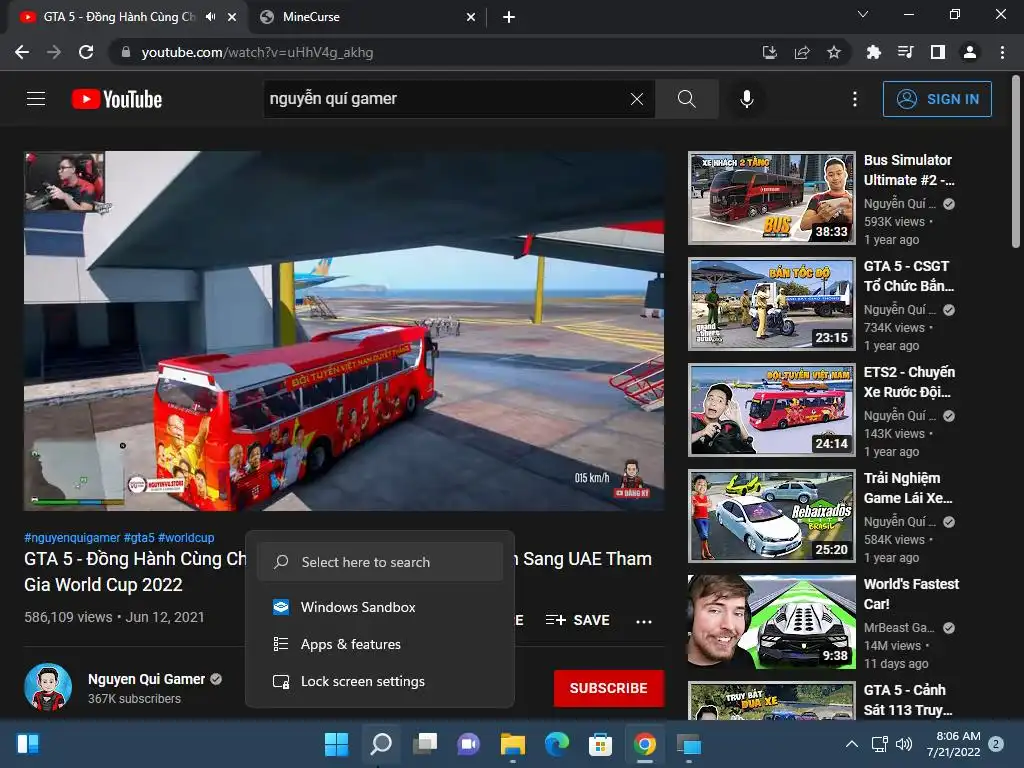Open Windows Sandbox from the popup
The width and height of the screenshot is (1024, 768).
click(380, 607)
